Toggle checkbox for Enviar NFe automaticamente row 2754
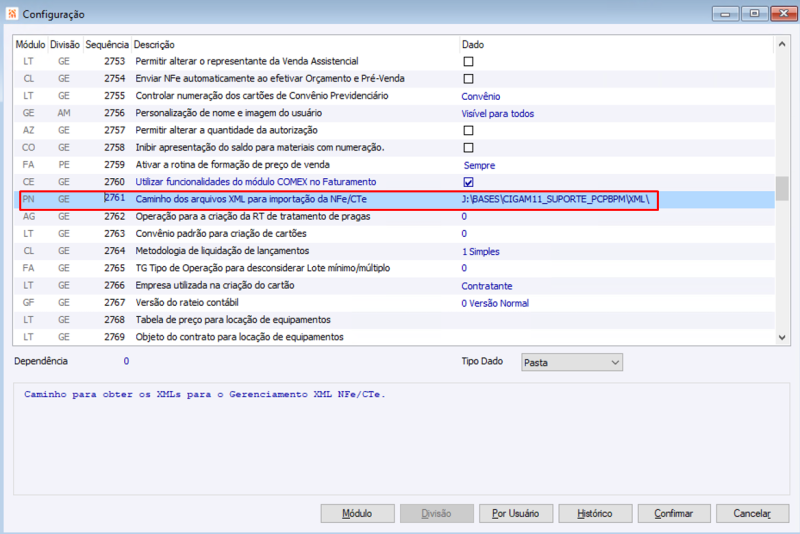800x534 pixels. pos(468,79)
